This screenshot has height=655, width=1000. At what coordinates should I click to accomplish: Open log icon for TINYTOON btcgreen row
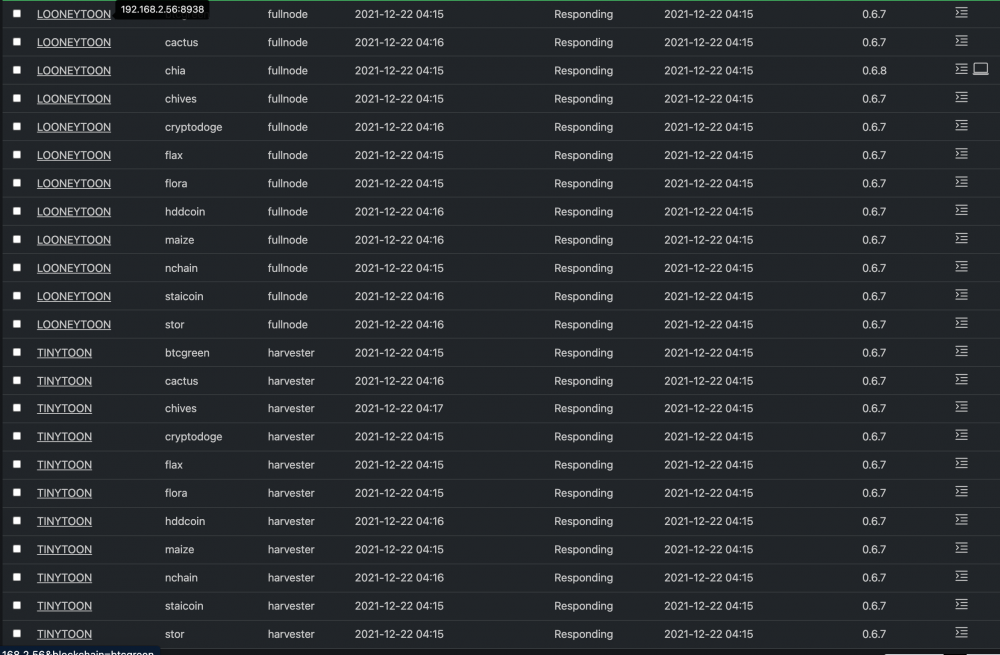[x=961, y=351]
